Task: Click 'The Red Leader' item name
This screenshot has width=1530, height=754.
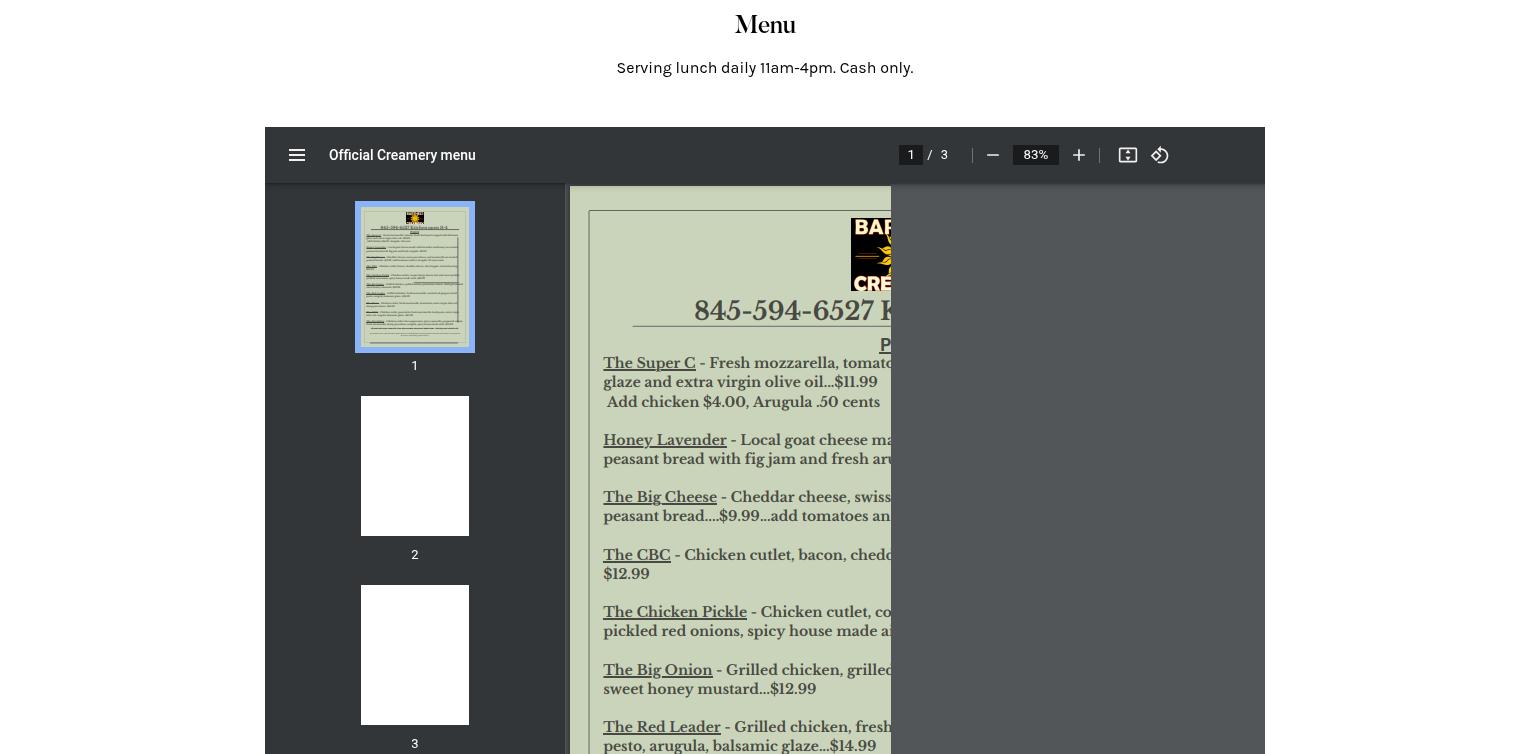Action: (662, 727)
